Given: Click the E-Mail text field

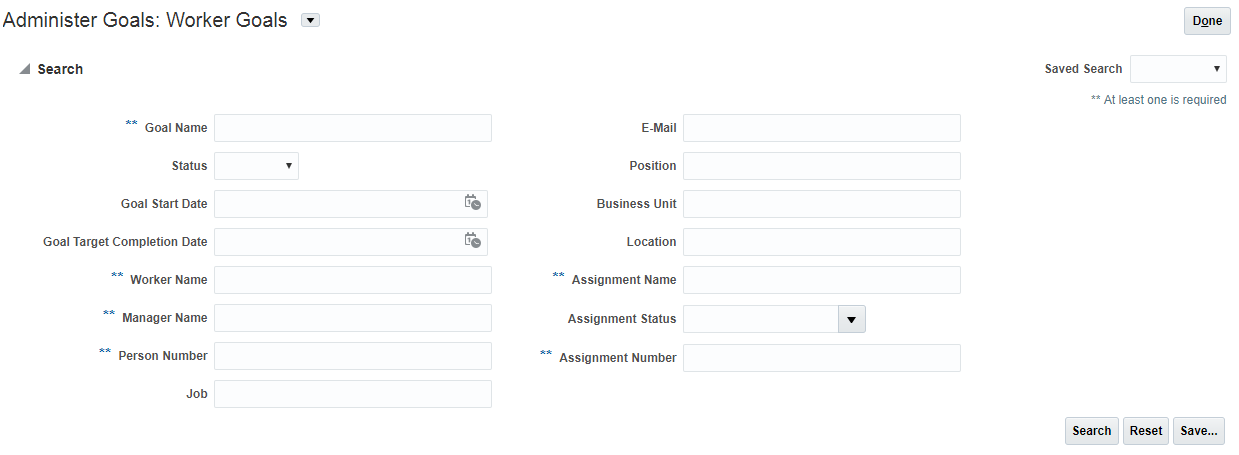Looking at the screenshot, I should pos(821,128).
